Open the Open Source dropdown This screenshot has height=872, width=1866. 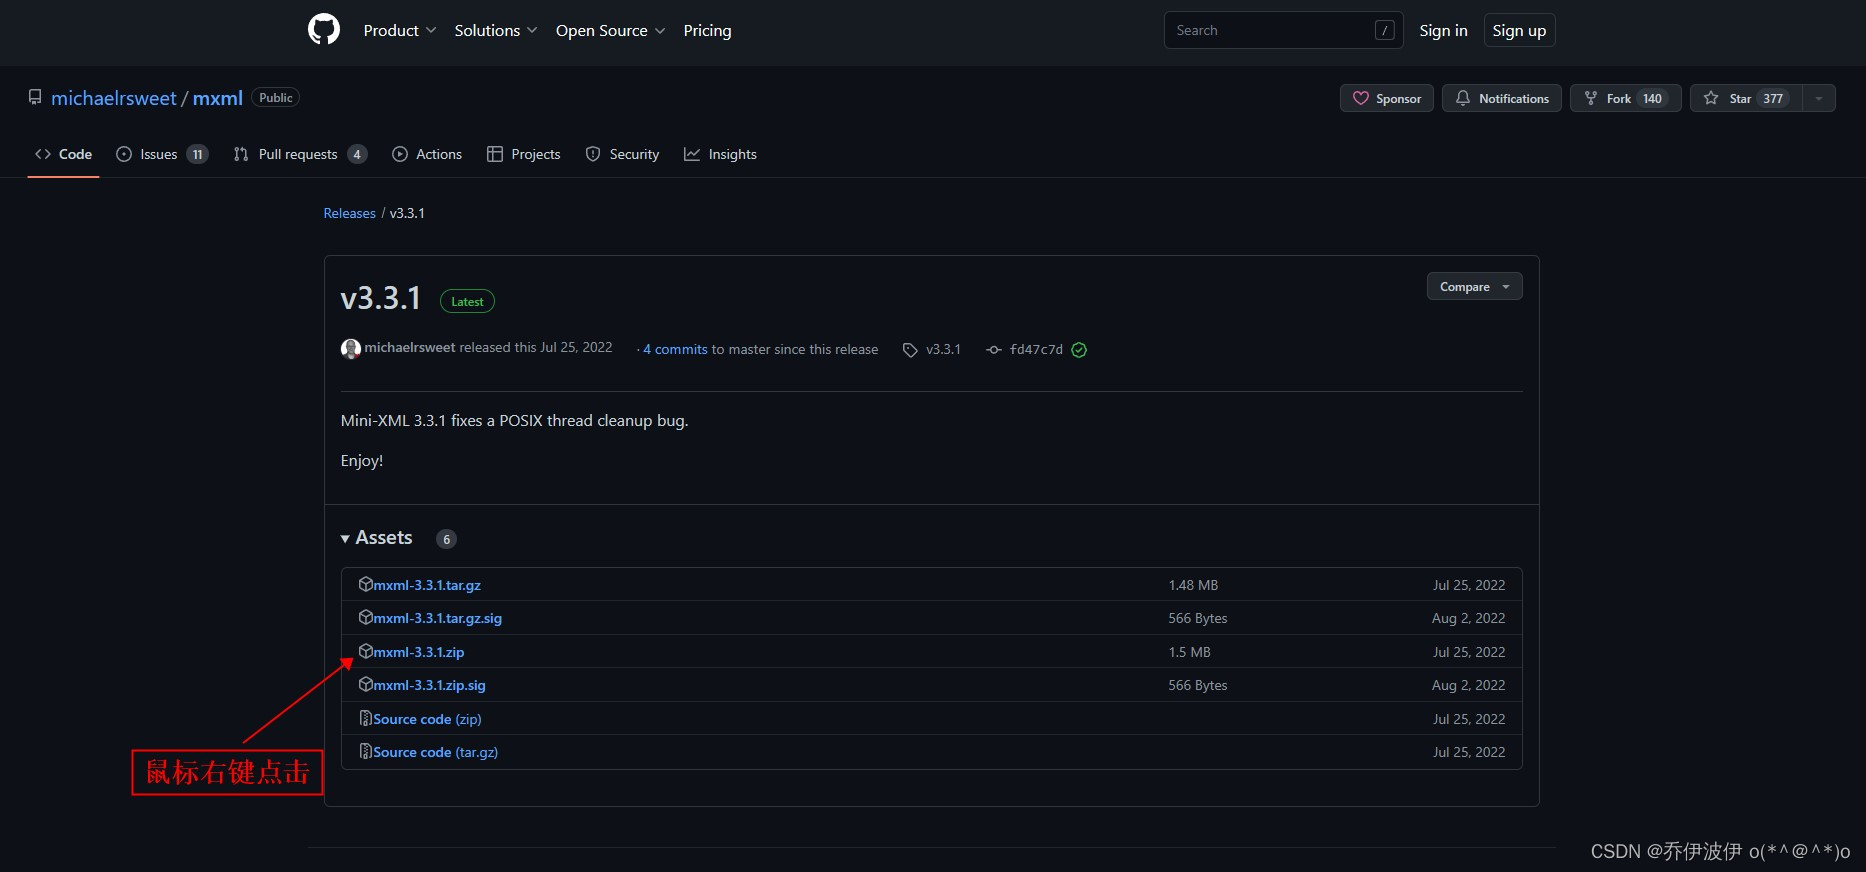coord(610,31)
